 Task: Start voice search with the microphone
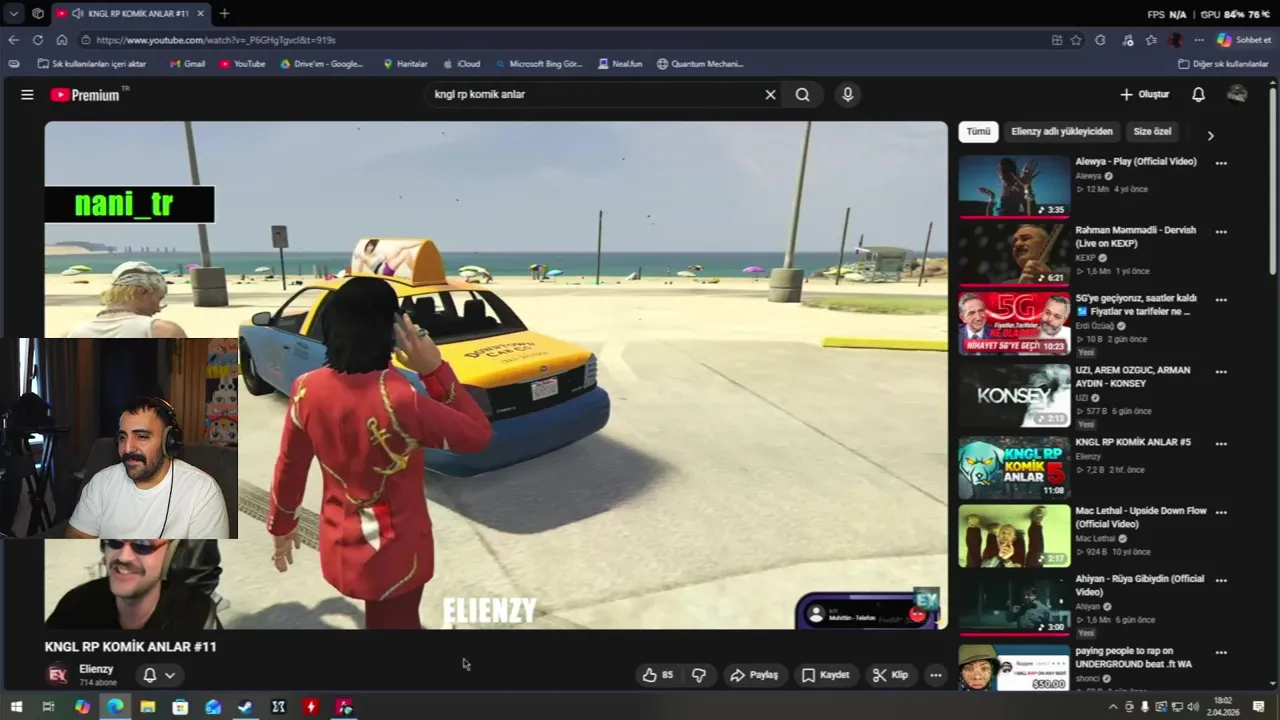pos(848,95)
